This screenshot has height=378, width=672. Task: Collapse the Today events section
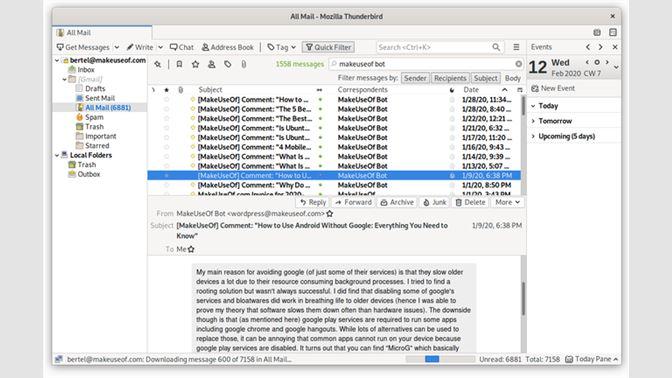pyautogui.click(x=533, y=106)
